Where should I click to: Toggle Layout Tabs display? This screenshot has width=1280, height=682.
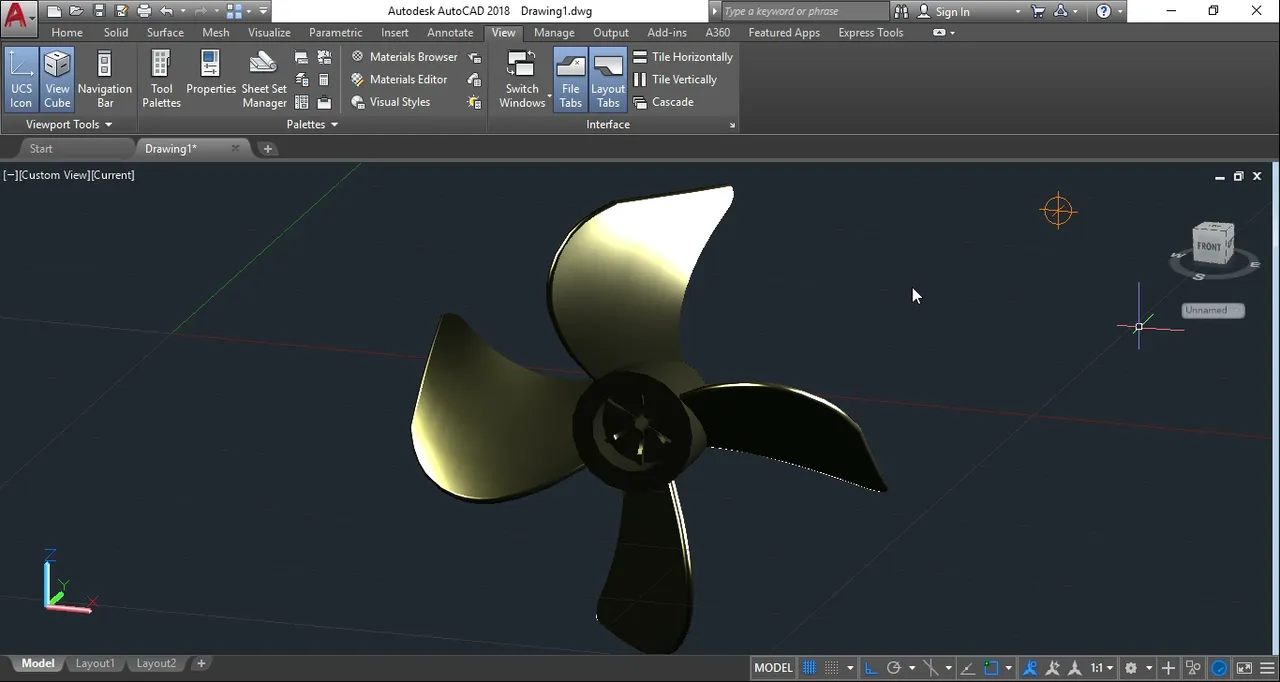click(x=608, y=80)
